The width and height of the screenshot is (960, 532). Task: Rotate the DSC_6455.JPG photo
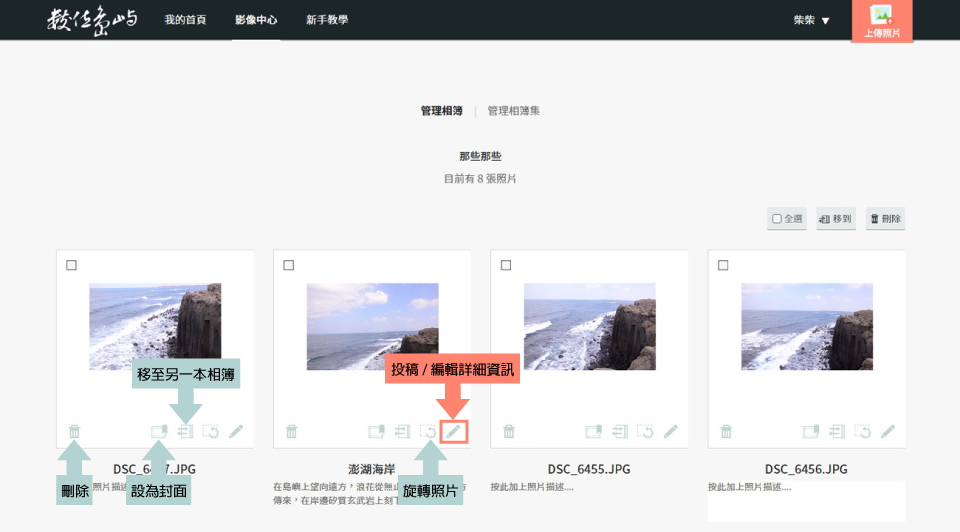[645, 431]
